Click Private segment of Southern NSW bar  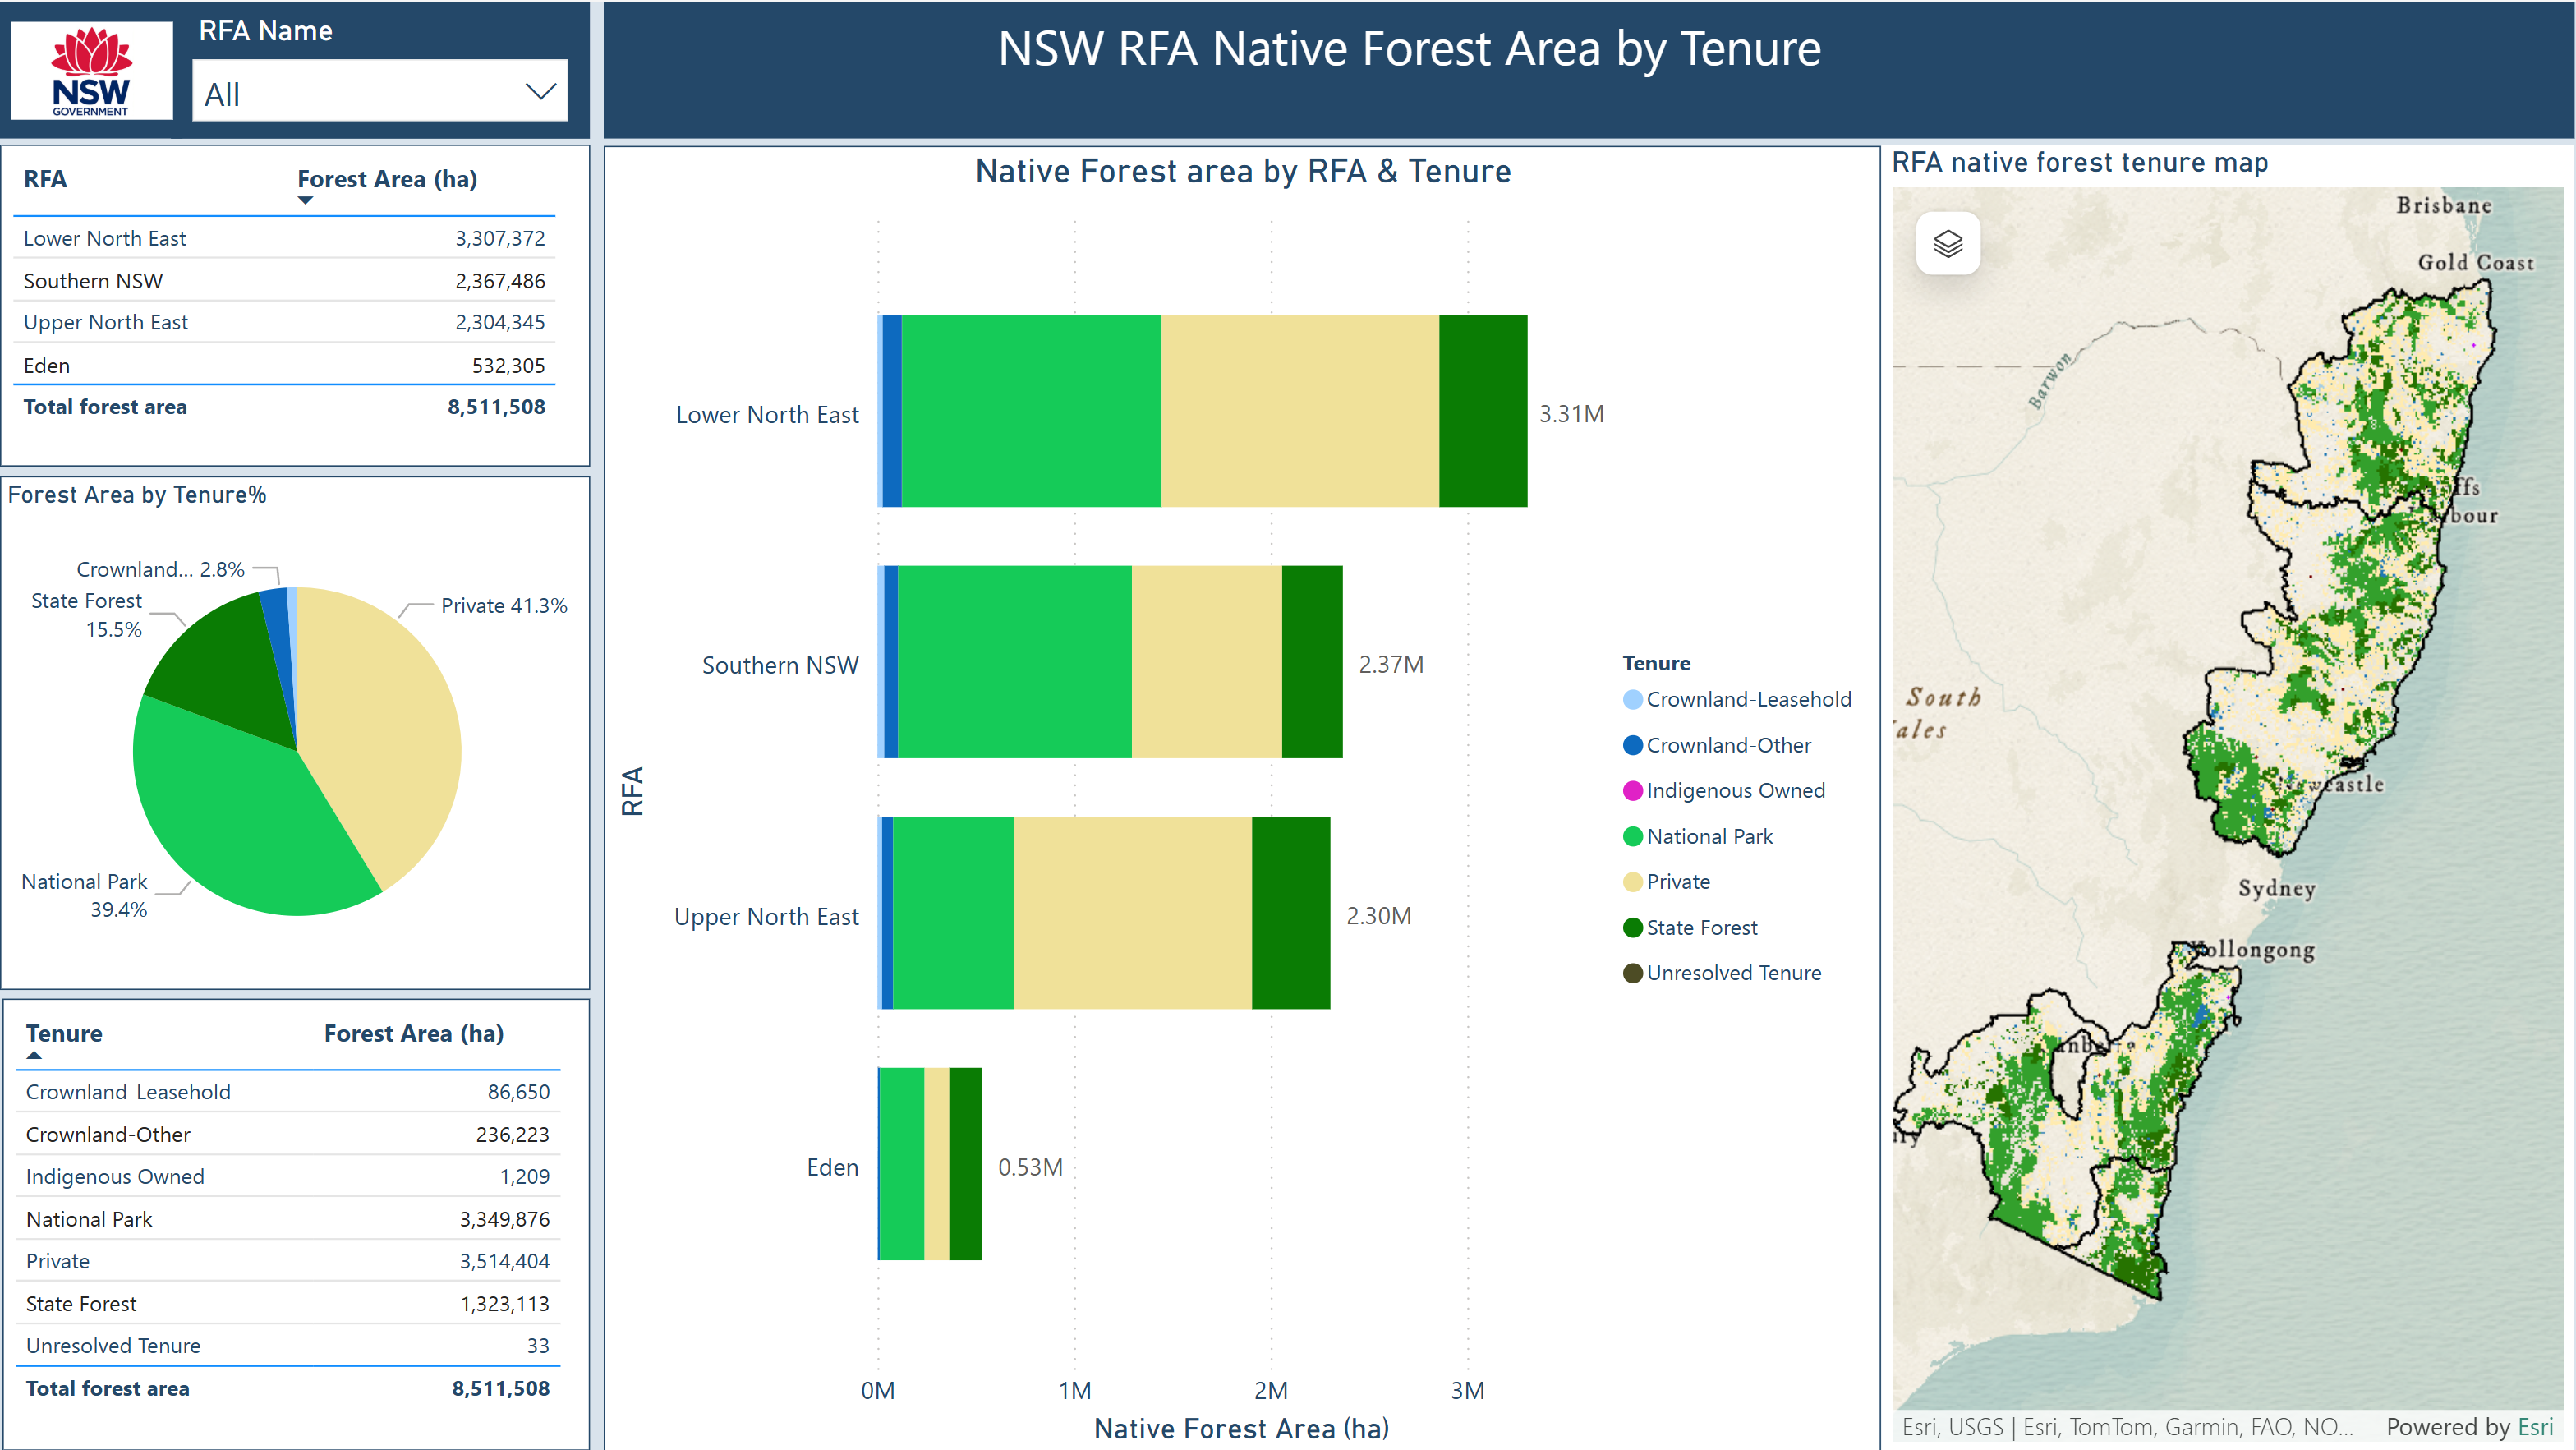(1207, 662)
